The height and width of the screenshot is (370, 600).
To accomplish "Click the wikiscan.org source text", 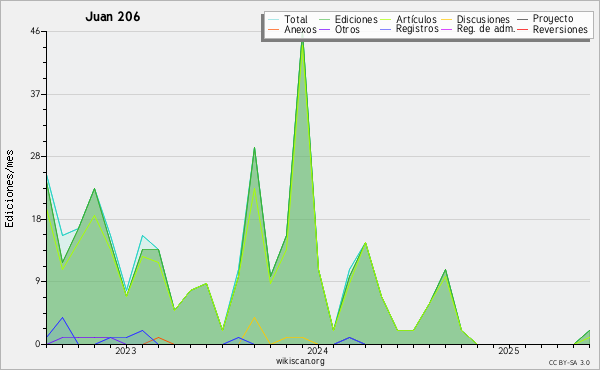I will (x=300, y=361).
